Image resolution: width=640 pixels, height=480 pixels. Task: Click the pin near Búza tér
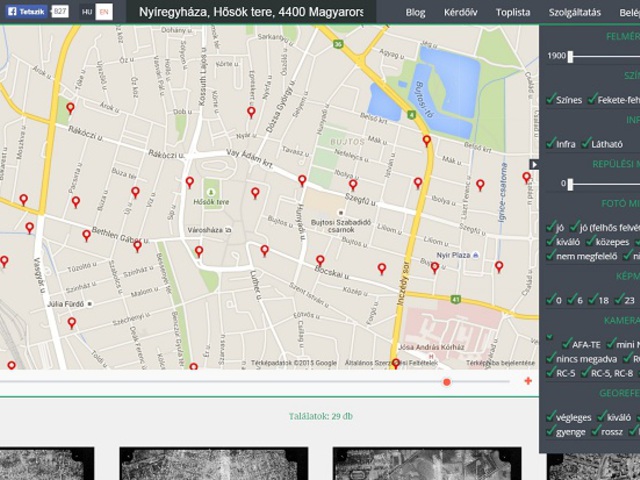136,192
